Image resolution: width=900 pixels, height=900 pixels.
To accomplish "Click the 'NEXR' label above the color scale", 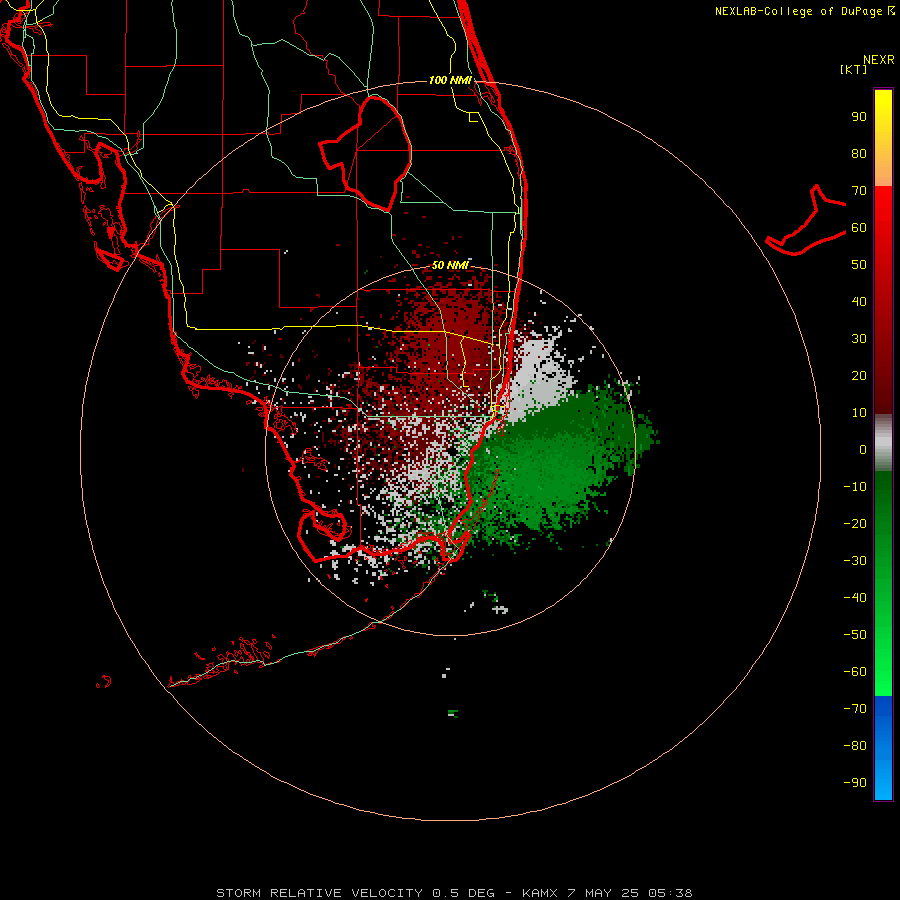I will (x=879, y=60).
